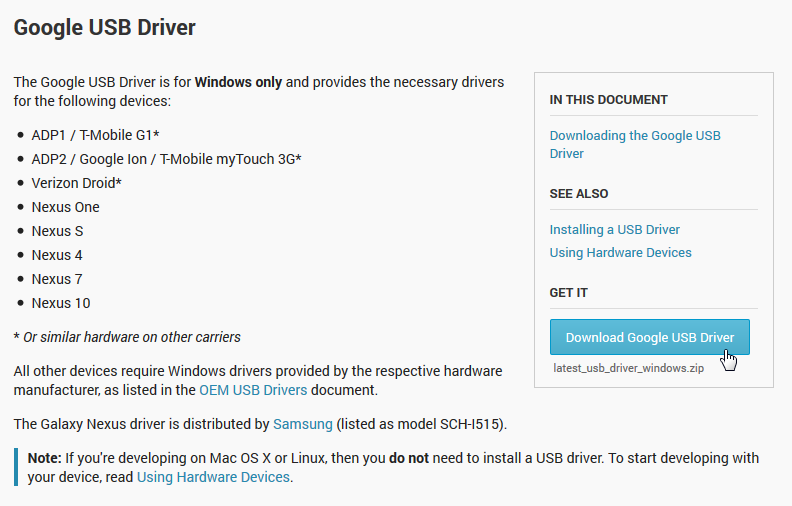Click the GET IT sidebar heading
The width and height of the screenshot is (792, 506).
point(568,293)
